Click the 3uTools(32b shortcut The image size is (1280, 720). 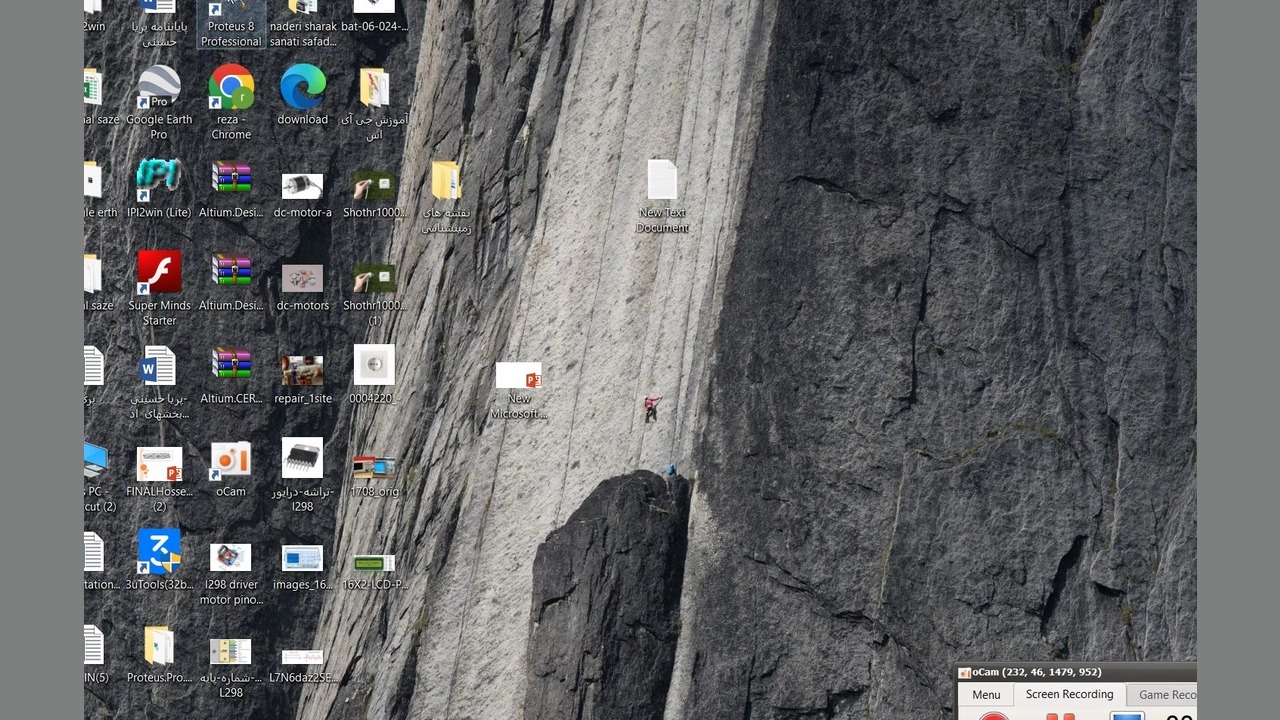pyautogui.click(x=159, y=560)
